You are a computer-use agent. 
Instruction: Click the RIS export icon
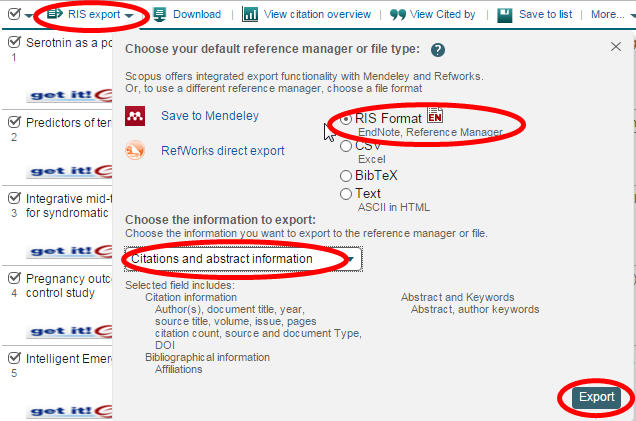pos(55,14)
